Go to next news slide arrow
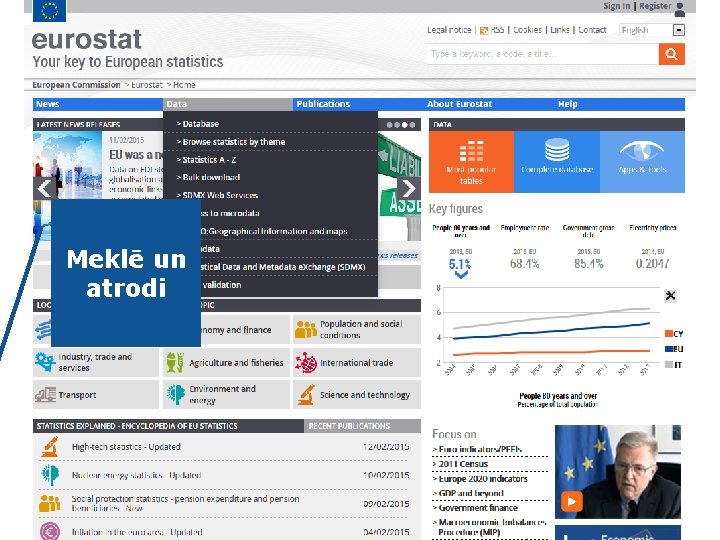720x540 pixels. (x=409, y=188)
